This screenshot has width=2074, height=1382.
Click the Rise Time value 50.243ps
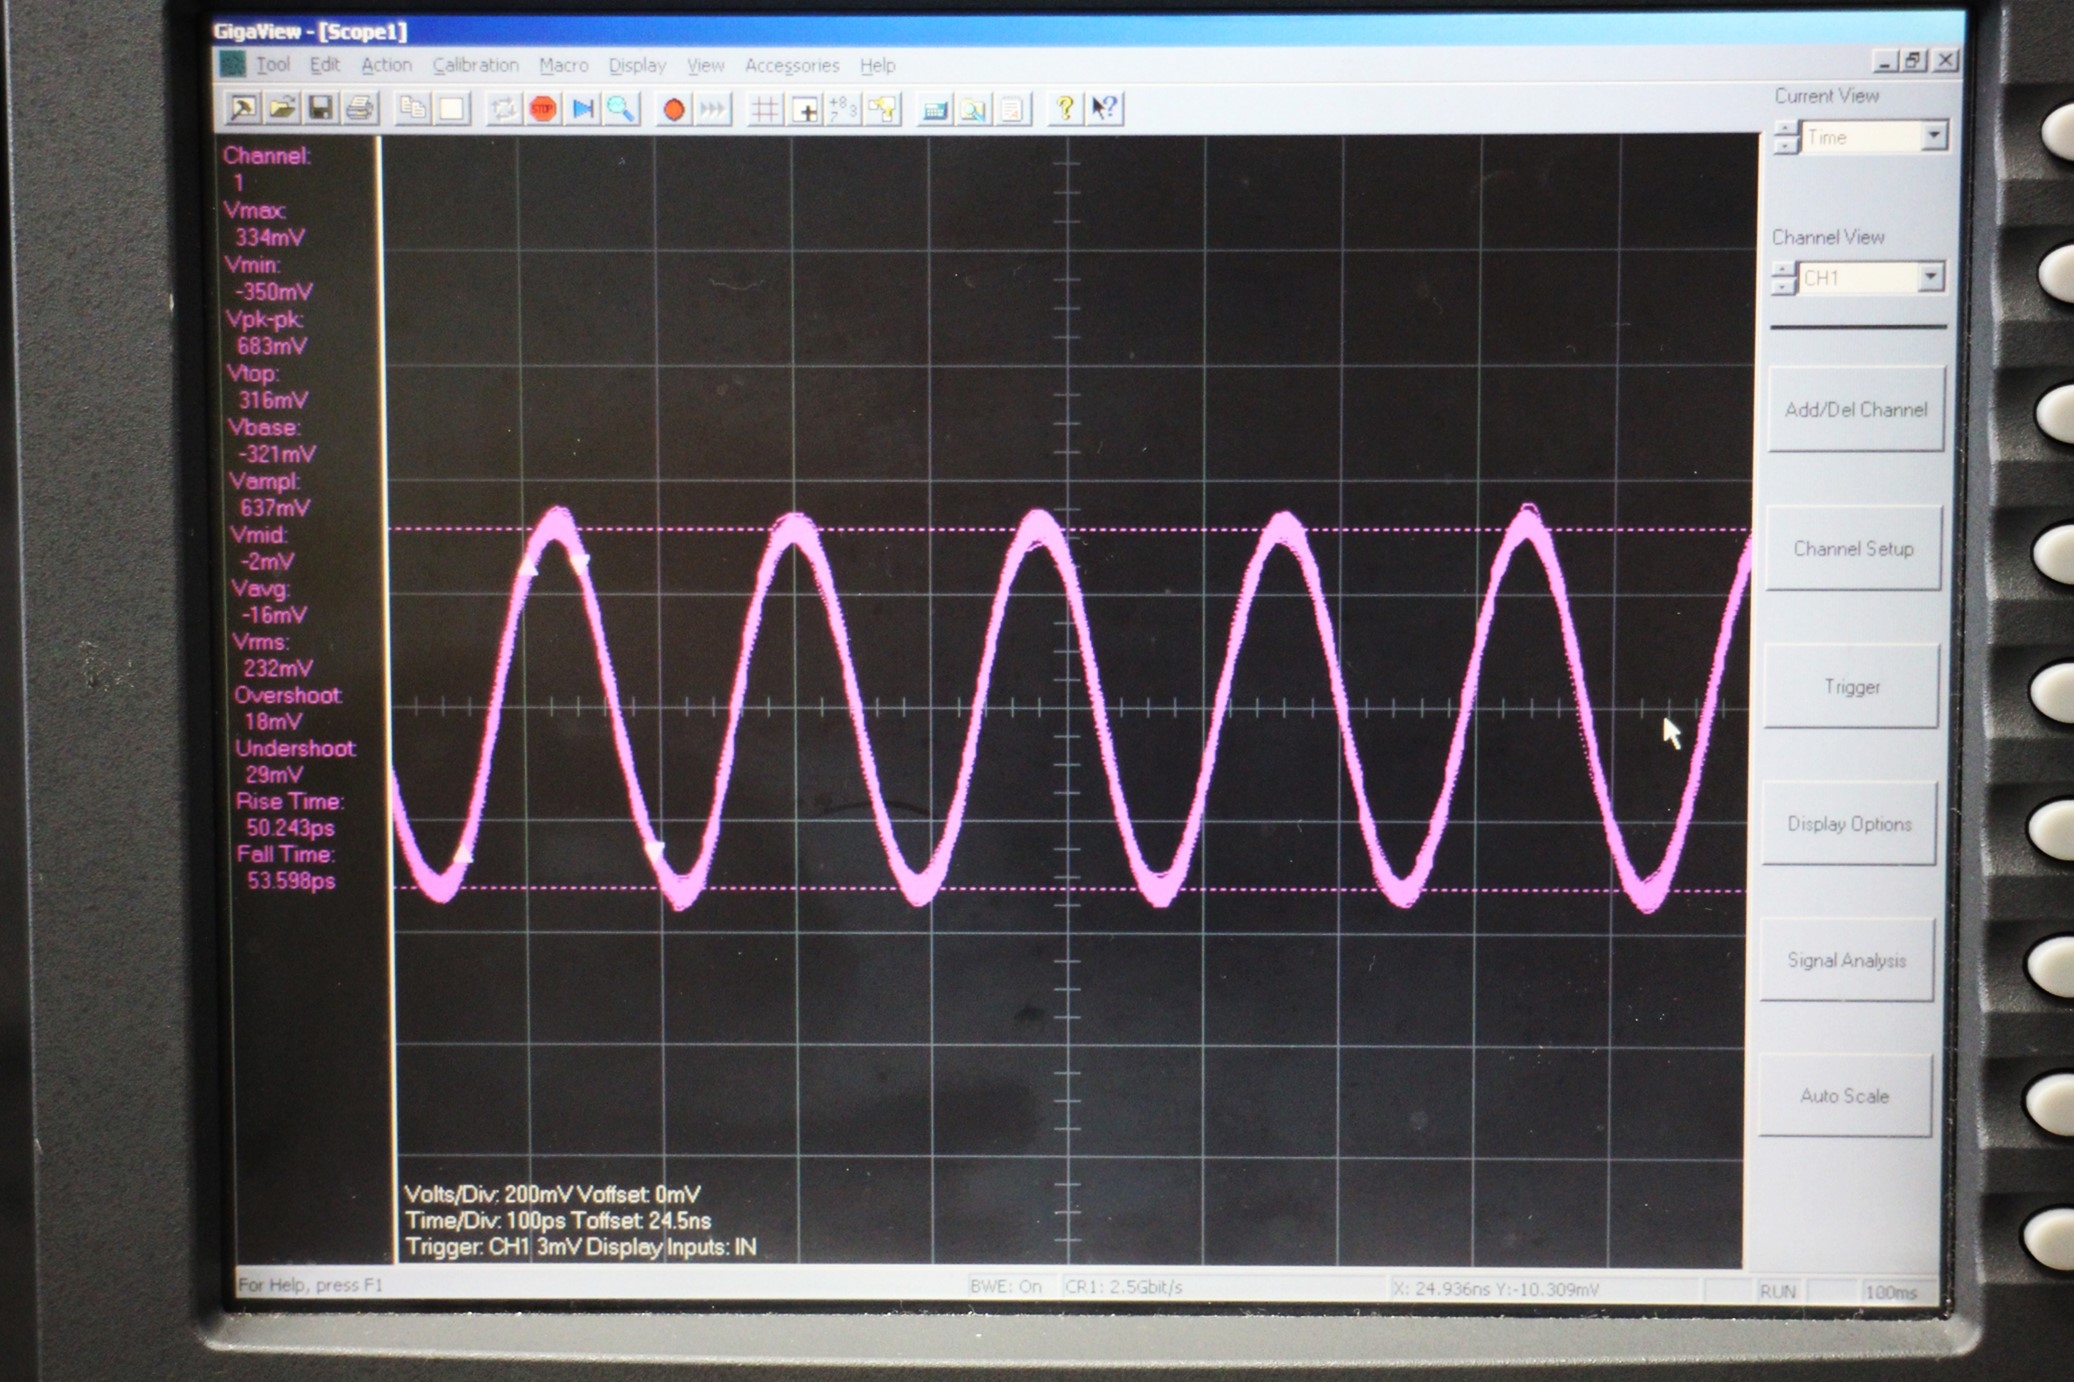pos(290,828)
